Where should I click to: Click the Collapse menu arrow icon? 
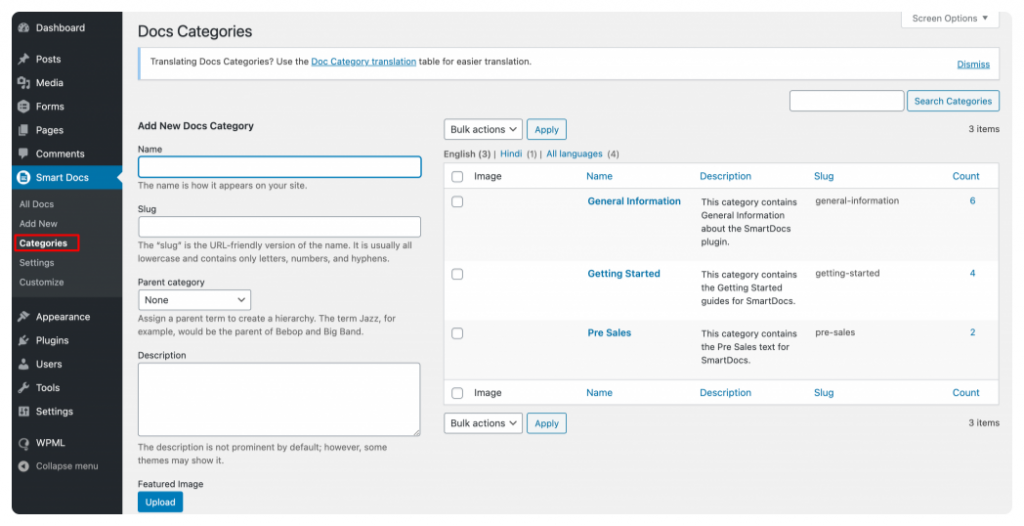pyautogui.click(x=24, y=466)
